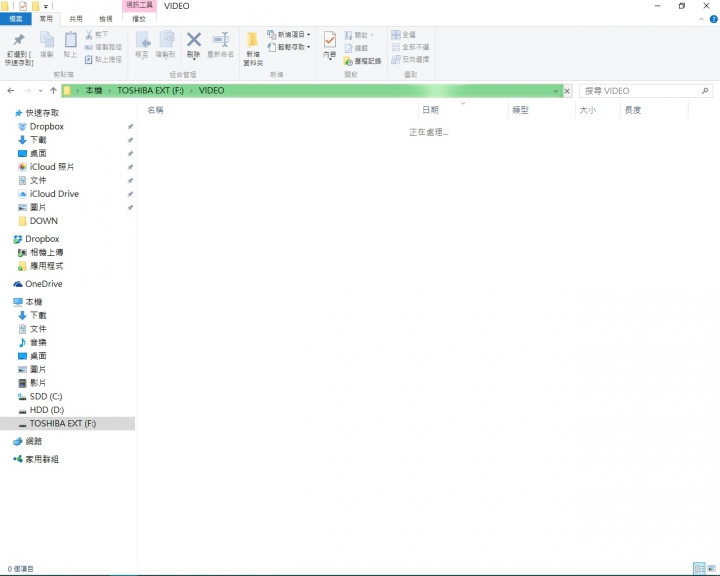The image size is (720, 576).
Task: Go up one folder level
Action: click(53, 90)
